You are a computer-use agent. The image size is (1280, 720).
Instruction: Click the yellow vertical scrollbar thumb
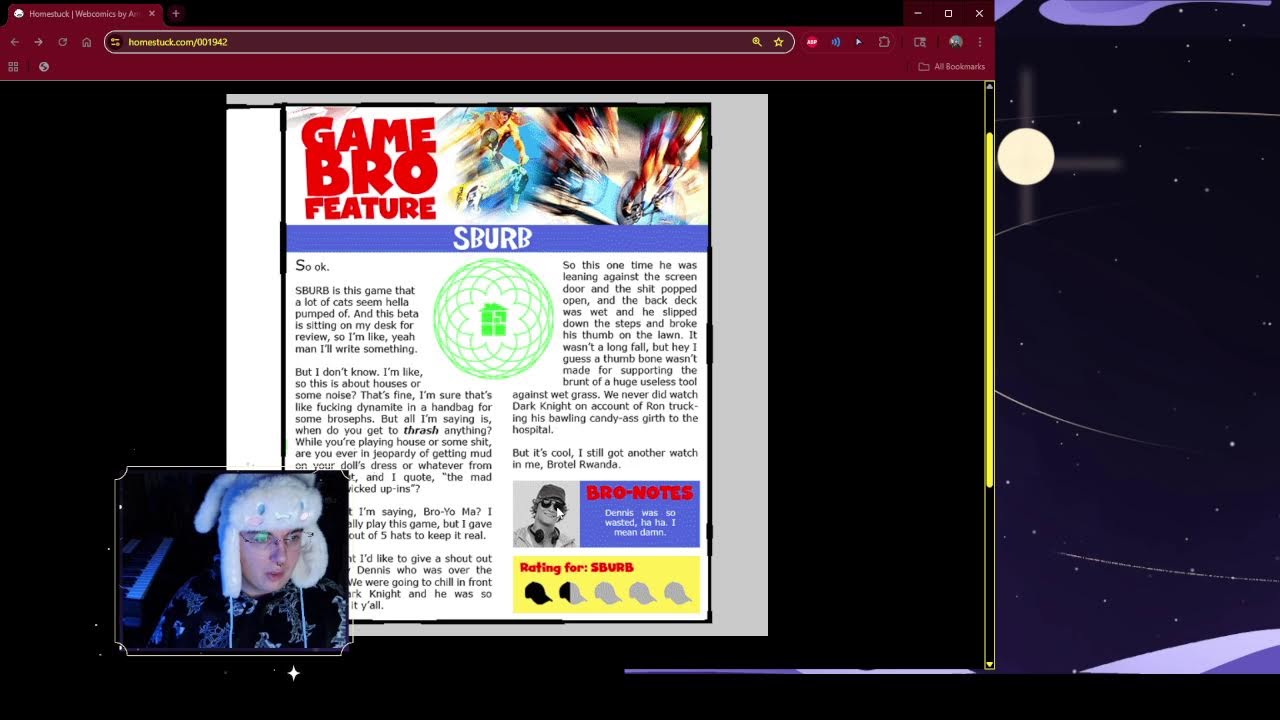tap(990, 310)
